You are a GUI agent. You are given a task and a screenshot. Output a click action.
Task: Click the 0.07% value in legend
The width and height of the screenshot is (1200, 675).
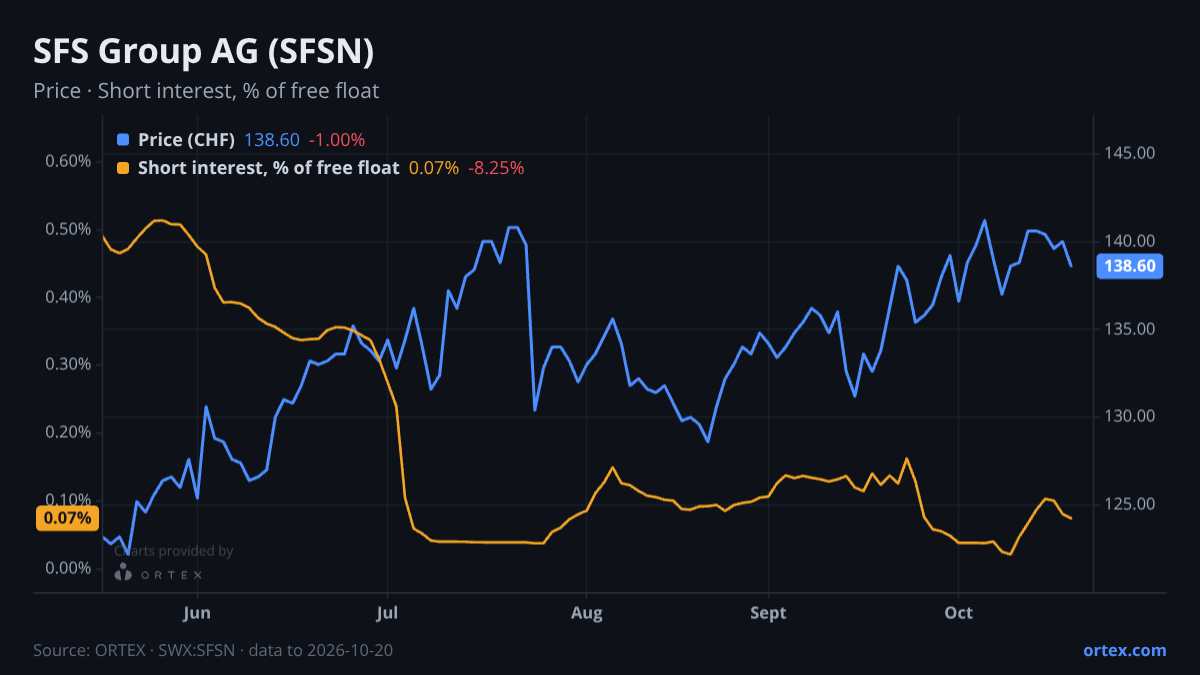coord(434,168)
